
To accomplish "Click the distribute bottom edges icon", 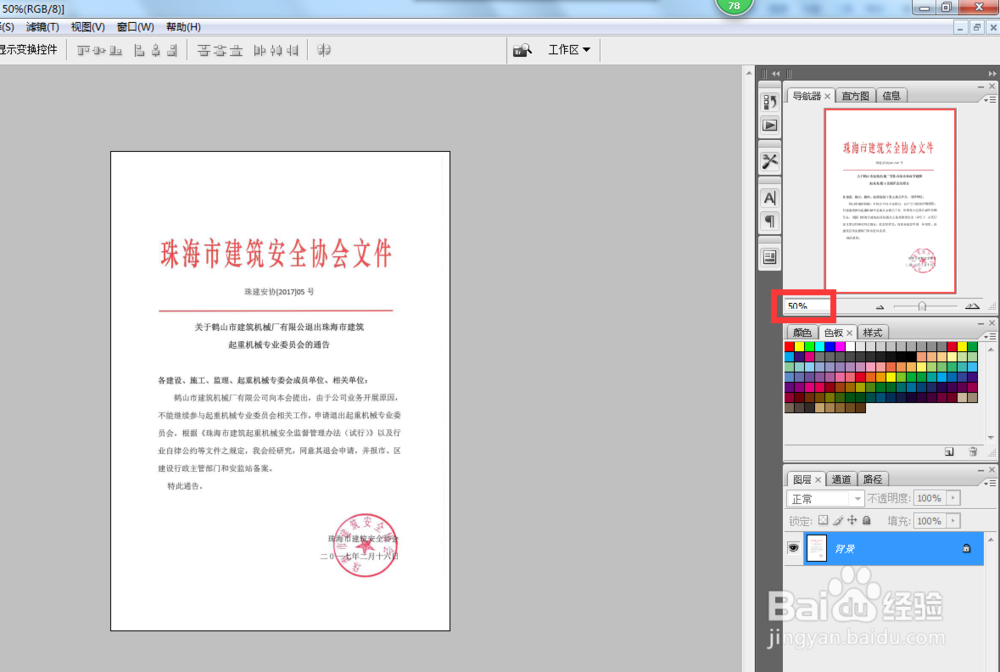I will pyautogui.click(x=237, y=50).
